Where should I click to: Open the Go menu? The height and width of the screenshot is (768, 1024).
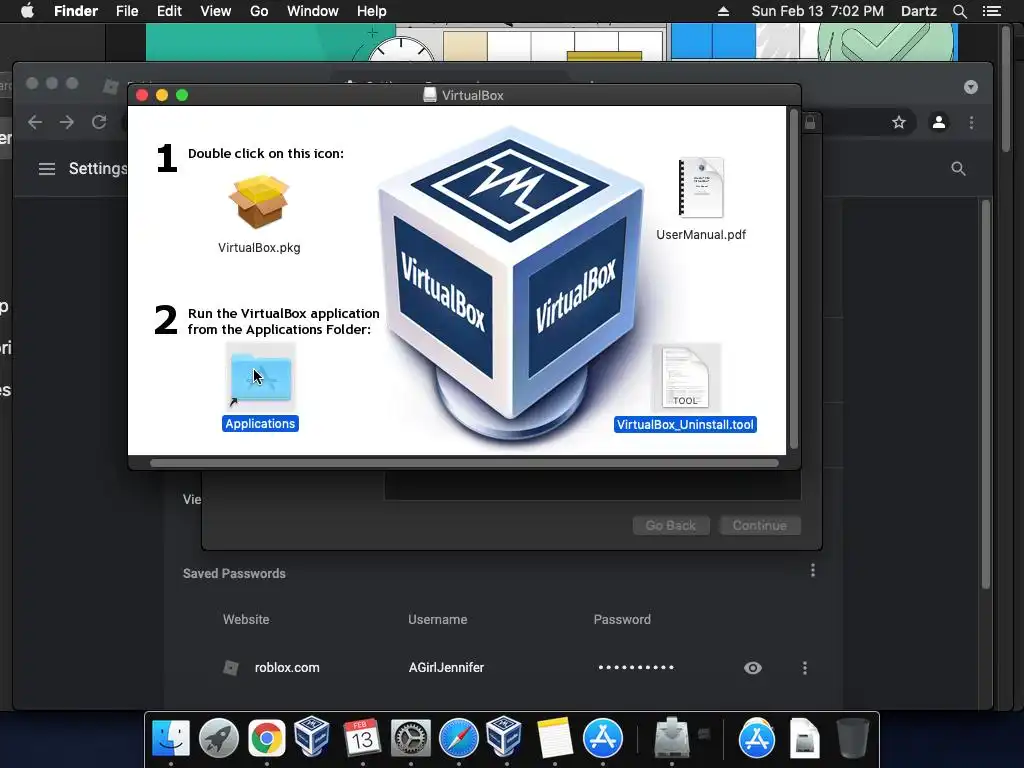pyautogui.click(x=259, y=11)
